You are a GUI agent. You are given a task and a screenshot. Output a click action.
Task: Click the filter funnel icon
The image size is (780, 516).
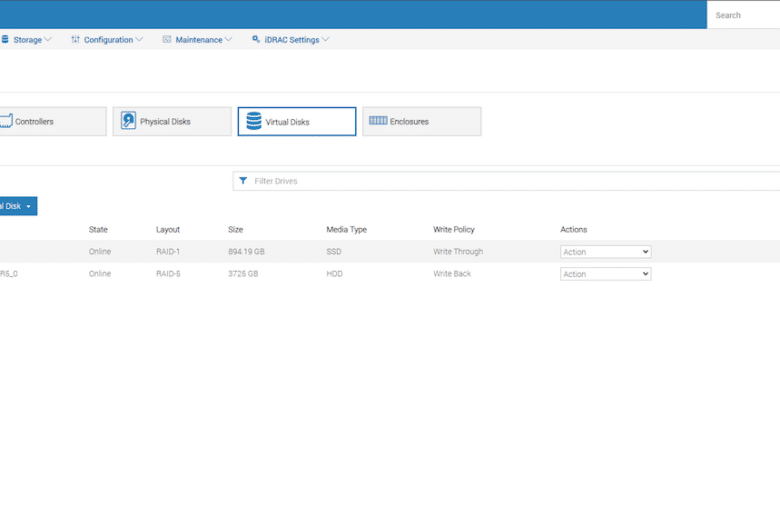pos(243,181)
